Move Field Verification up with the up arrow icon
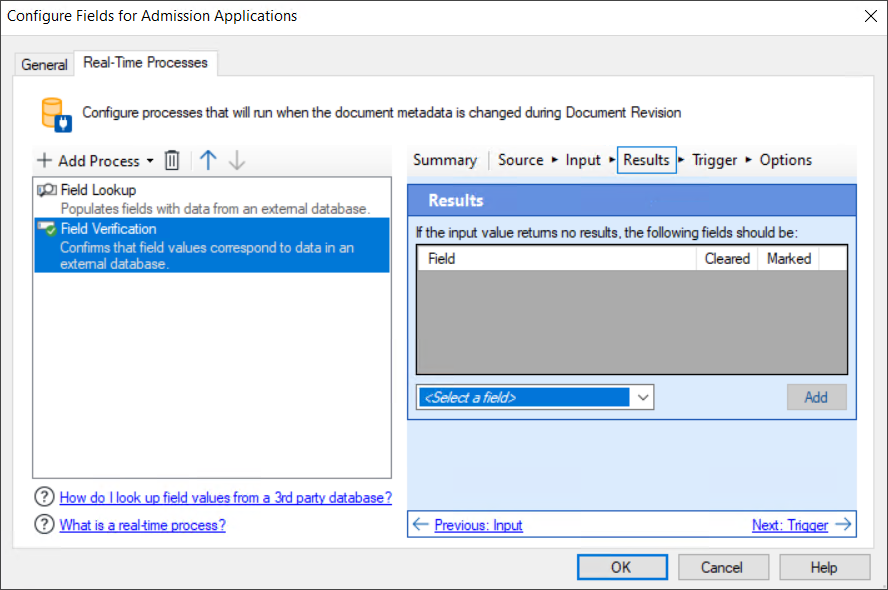Image resolution: width=888 pixels, height=590 pixels. pos(207,160)
